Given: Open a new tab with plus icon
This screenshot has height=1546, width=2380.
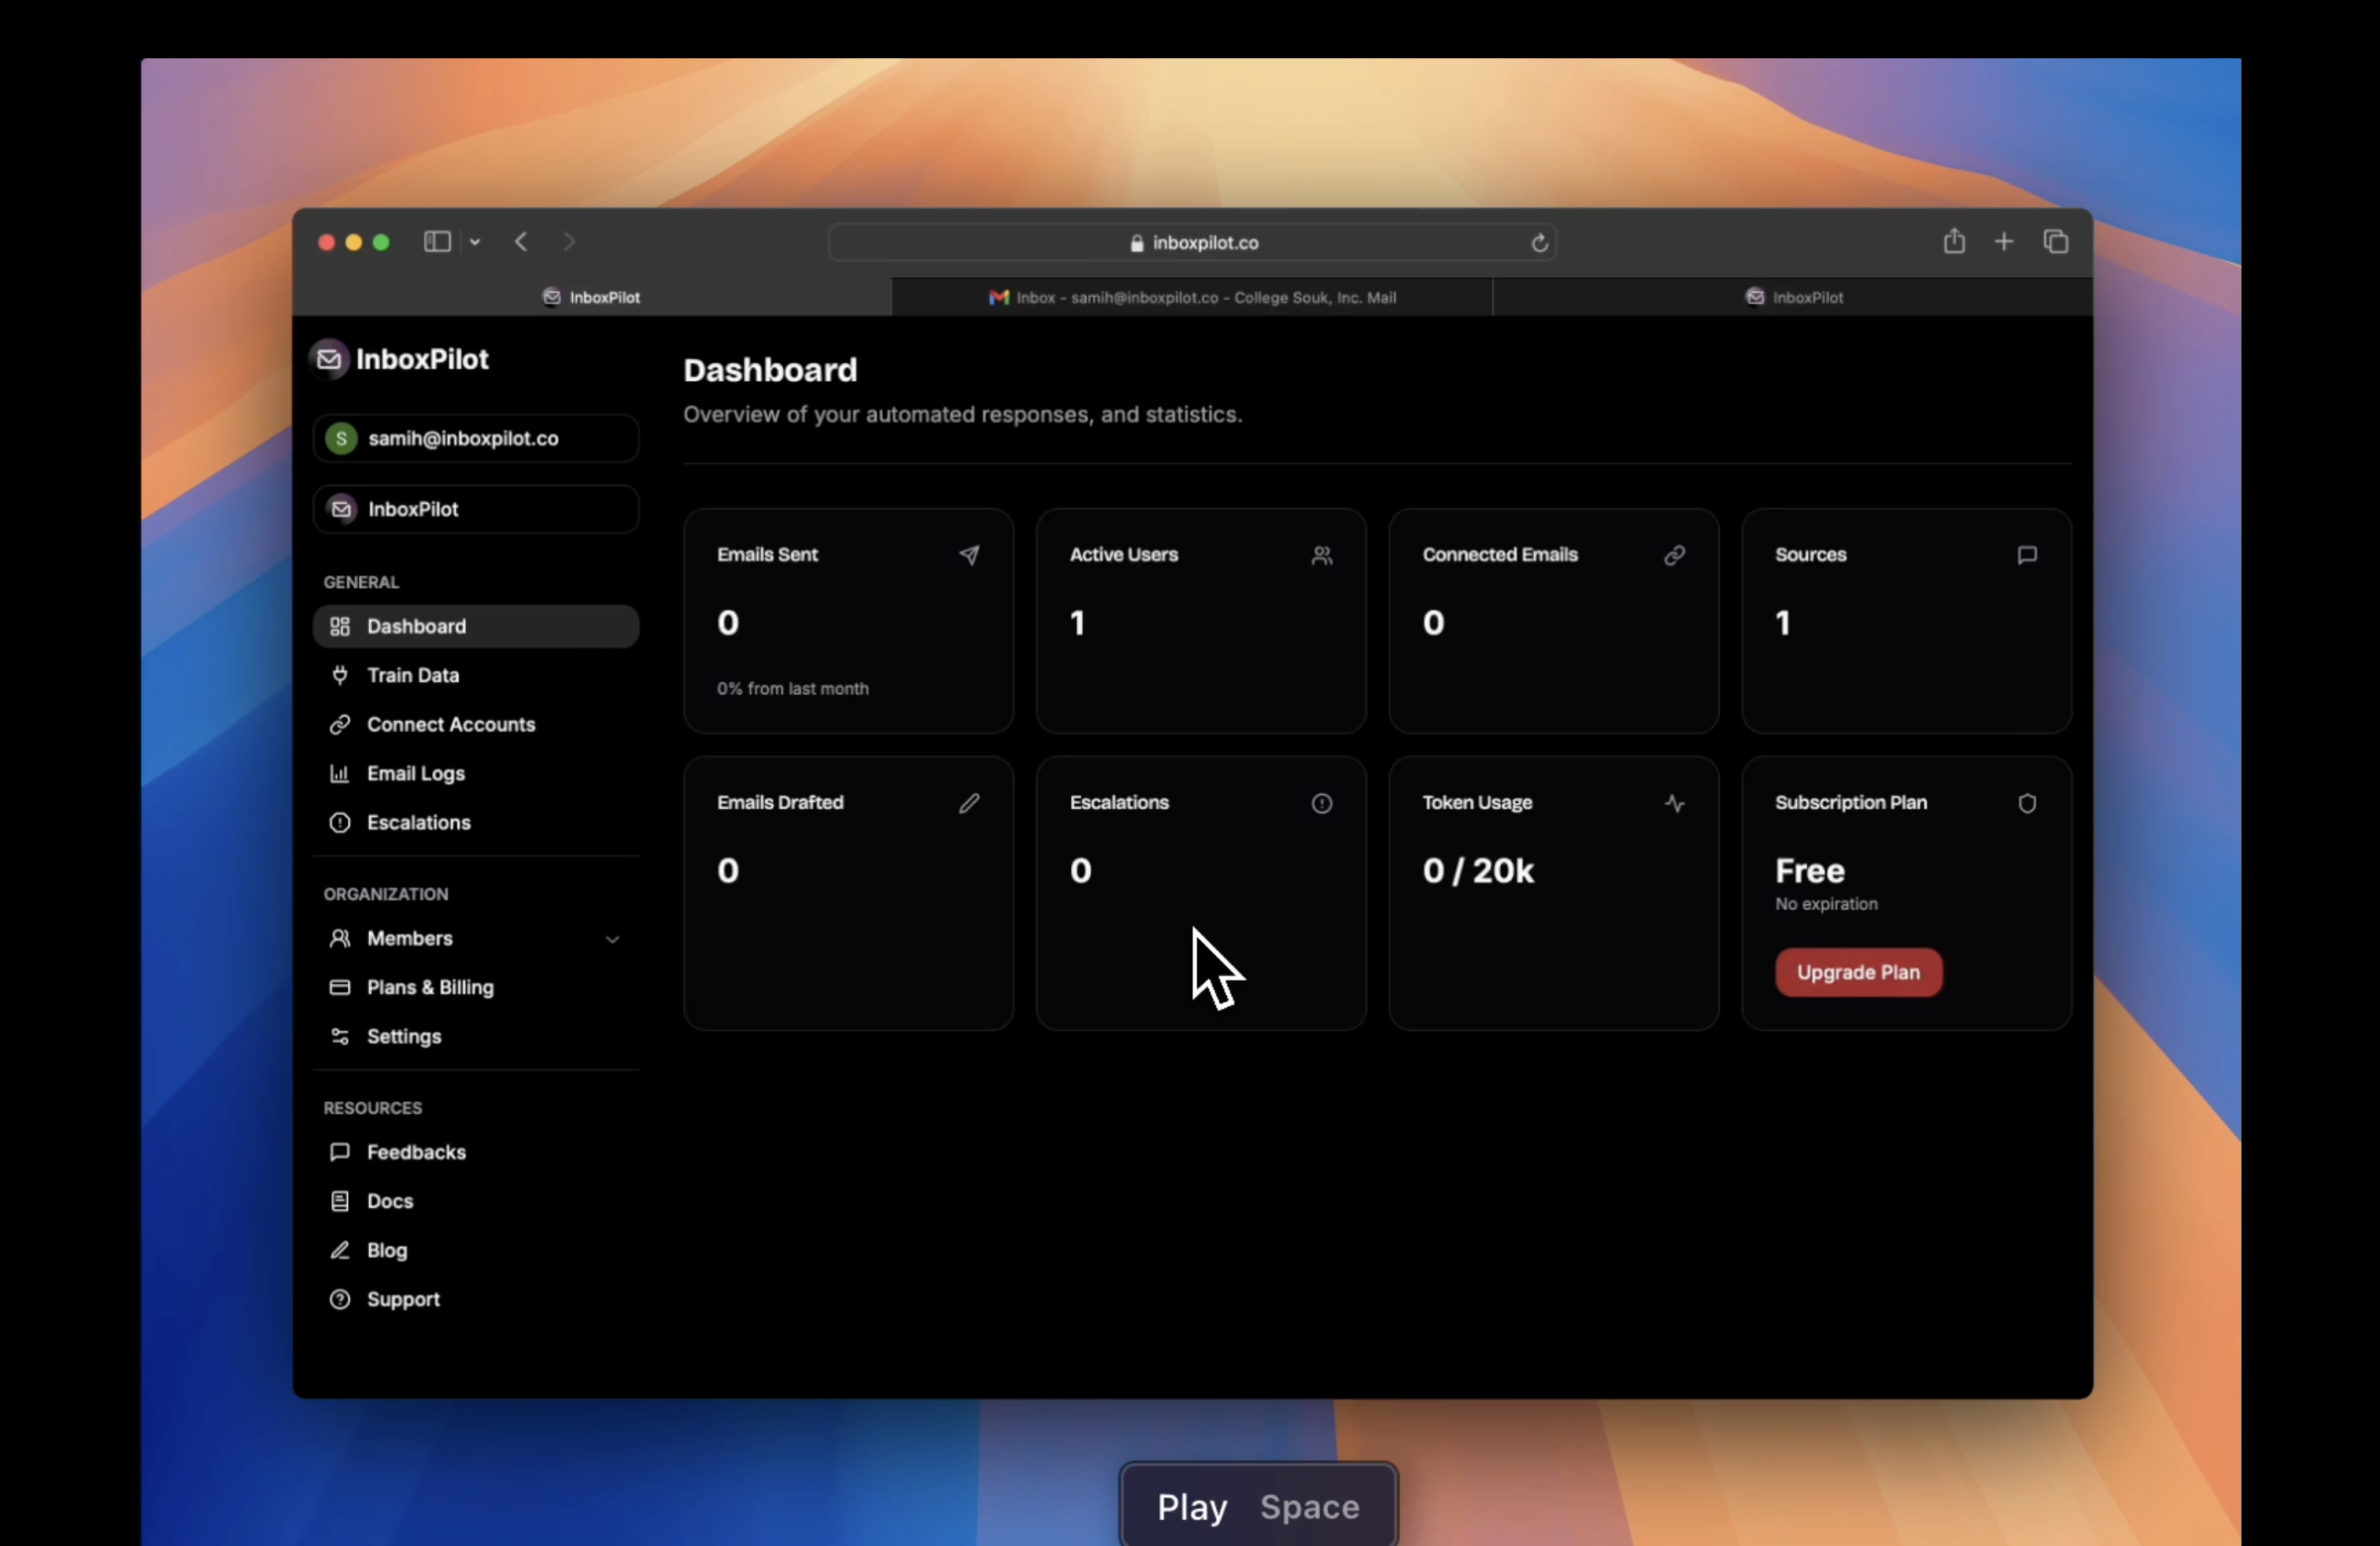Looking at the screenshot, I should click(2003, 242).
